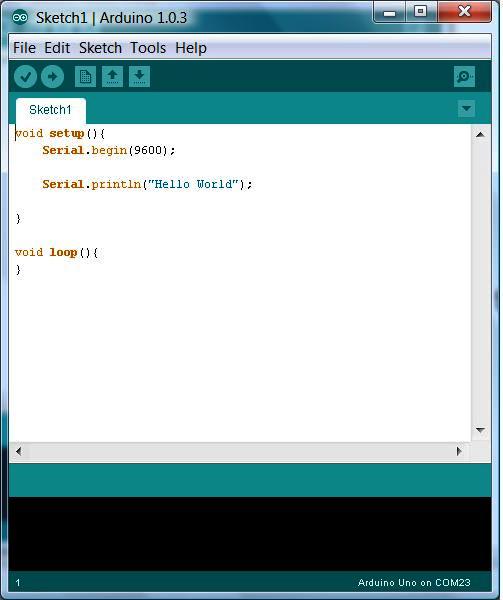Maximize the Arduino window

click(421, 11)
